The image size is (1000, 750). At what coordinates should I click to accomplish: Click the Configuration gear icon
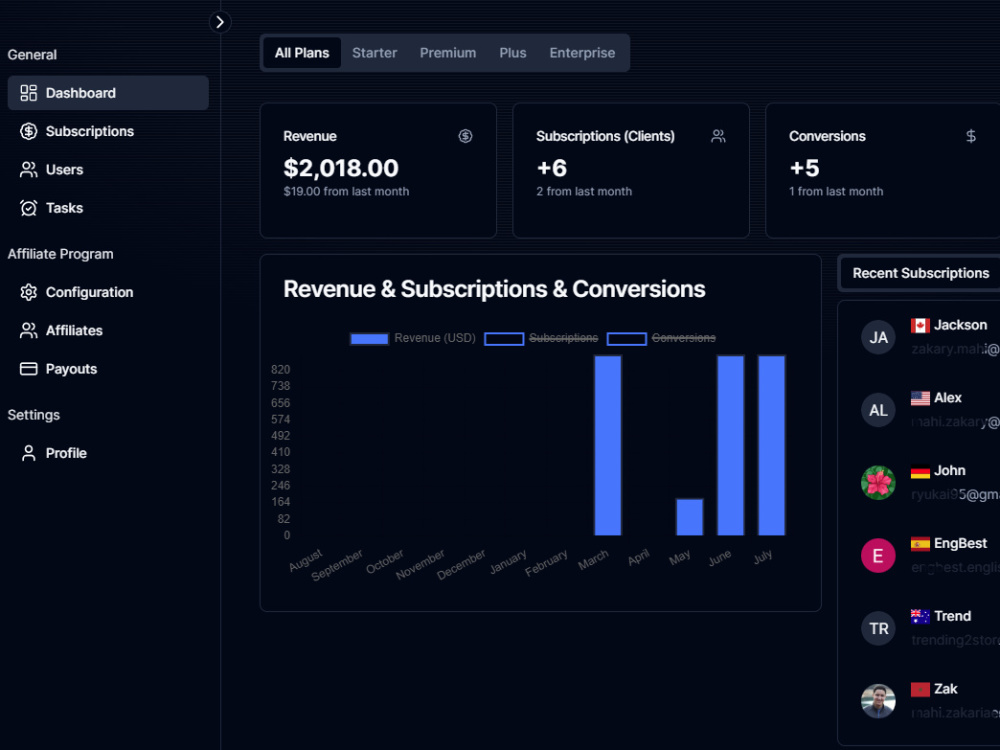[29, 292]
